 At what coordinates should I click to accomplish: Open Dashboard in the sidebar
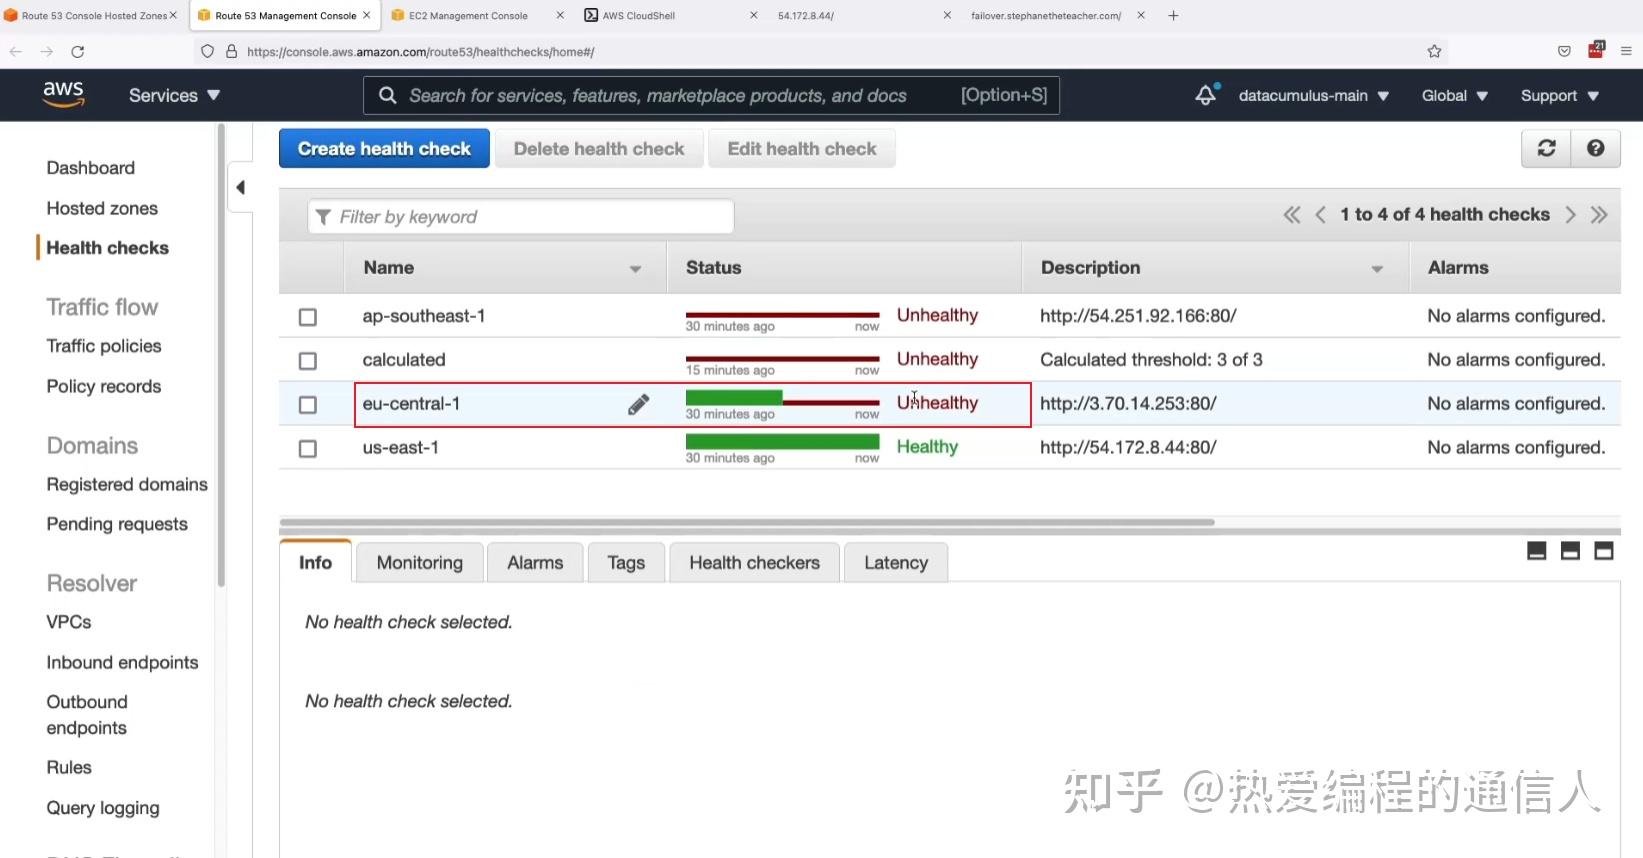coord(90,168)
